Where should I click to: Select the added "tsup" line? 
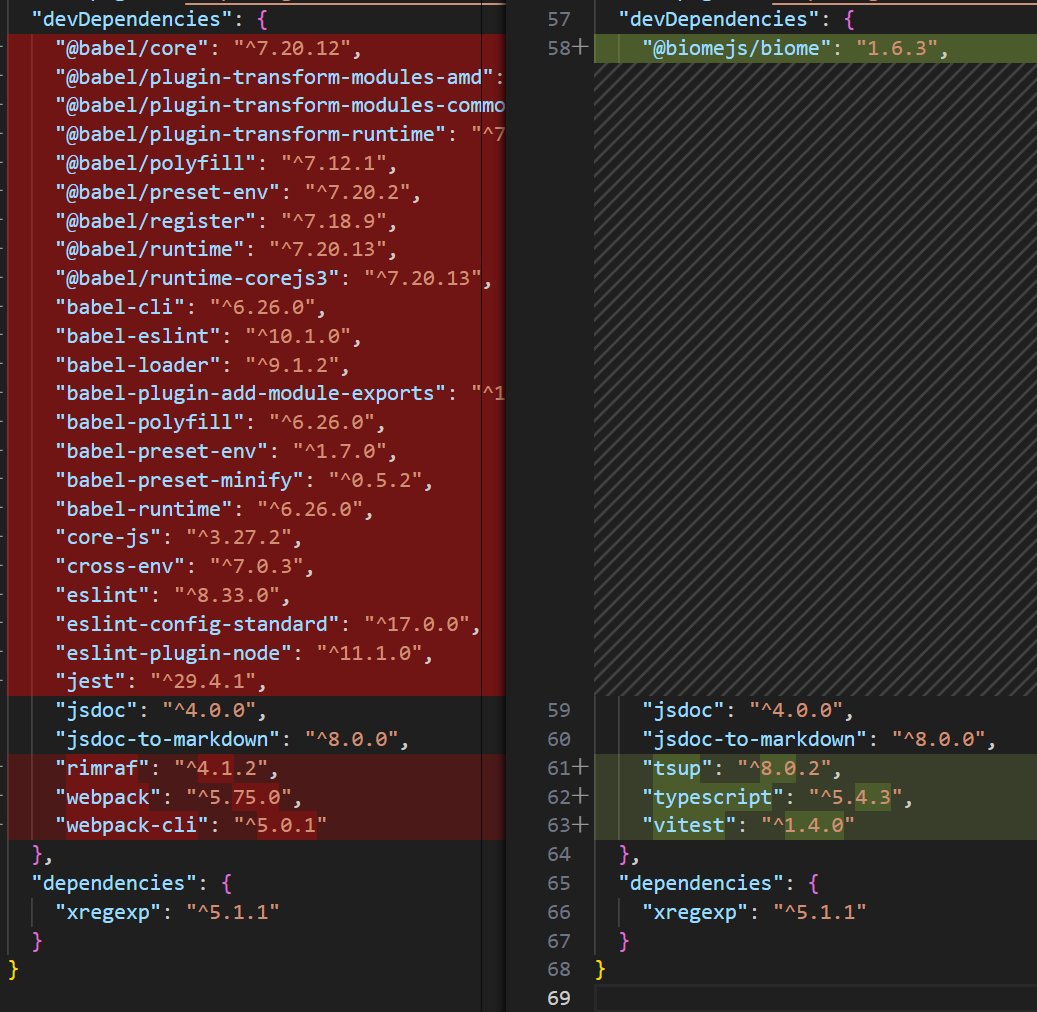pyautogui.click(x=741, y=769)
